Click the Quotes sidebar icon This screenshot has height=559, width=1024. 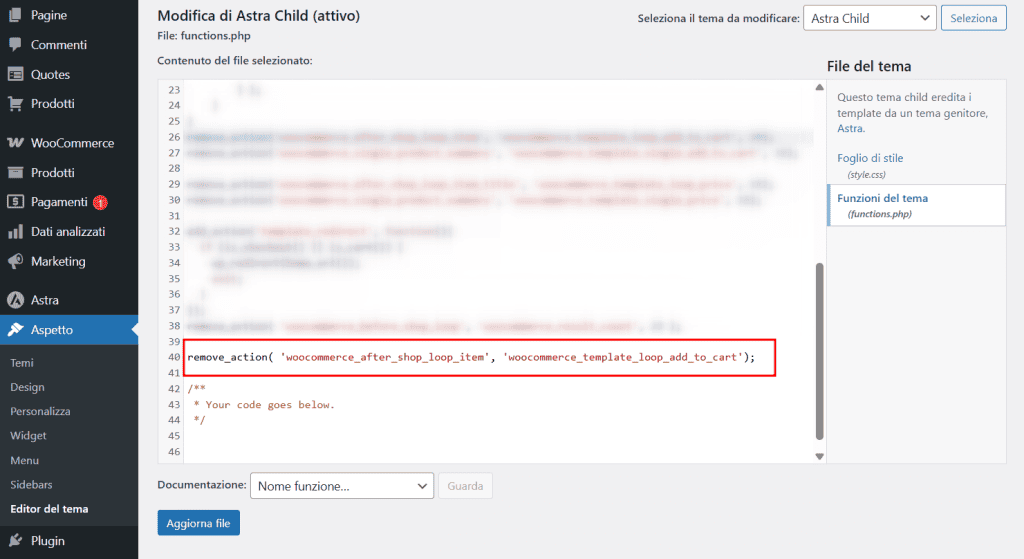click(15, 74)
